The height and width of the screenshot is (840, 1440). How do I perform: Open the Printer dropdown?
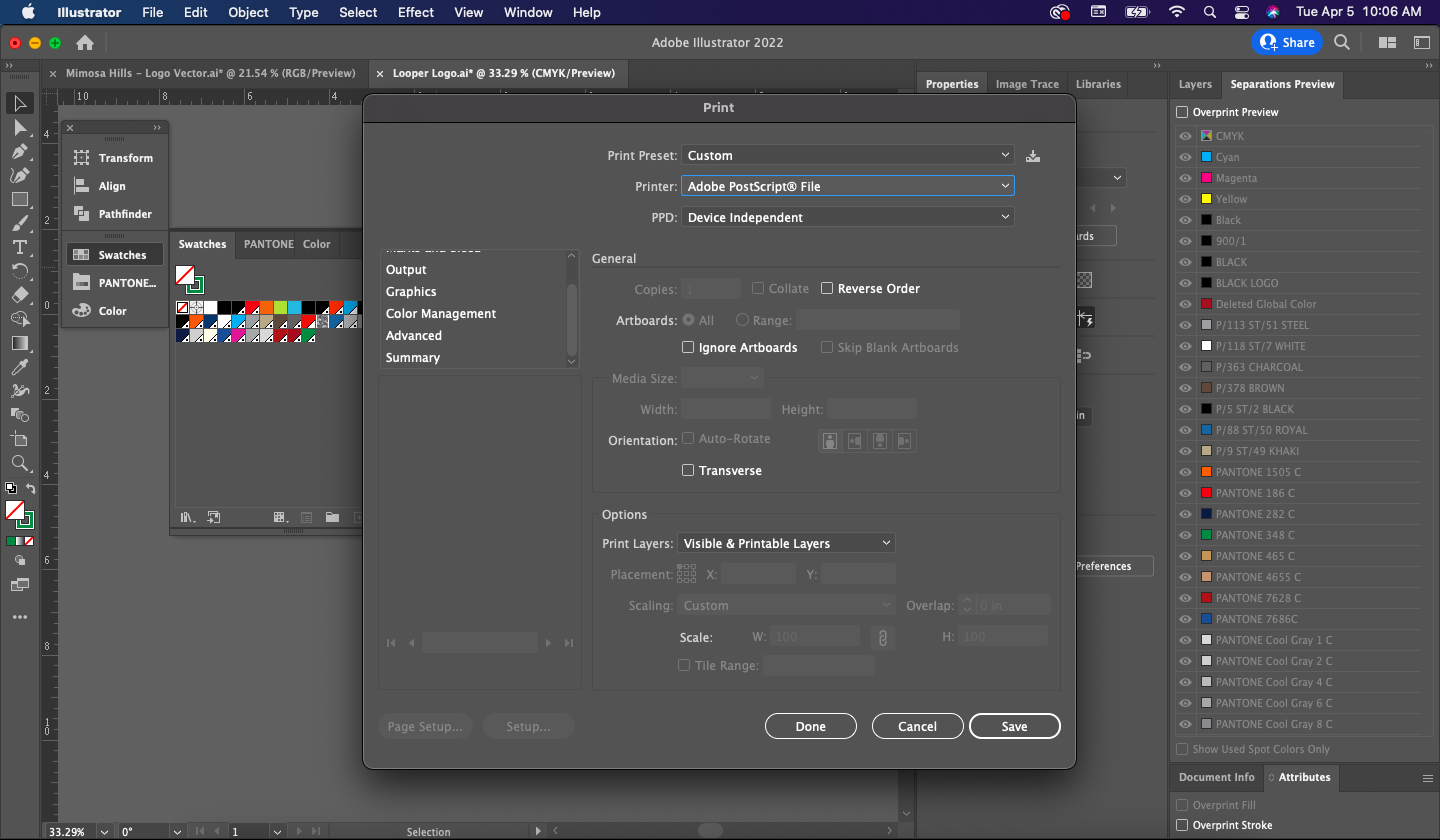[848, 186]
